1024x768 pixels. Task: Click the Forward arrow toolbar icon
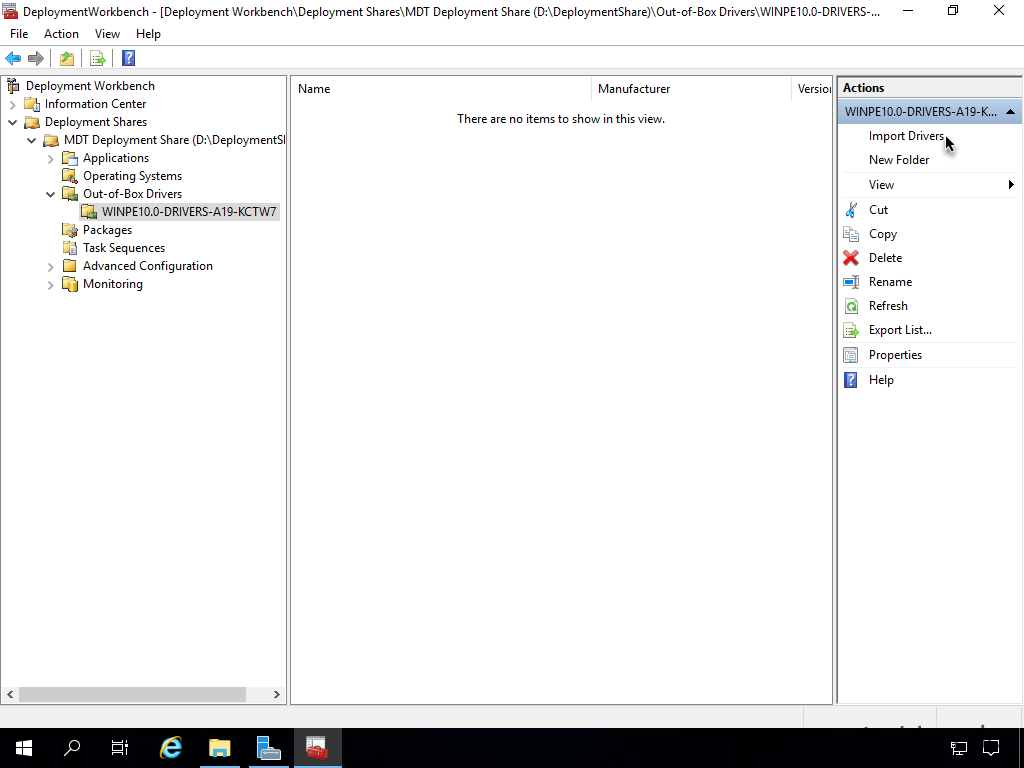(x=36, y=59)
